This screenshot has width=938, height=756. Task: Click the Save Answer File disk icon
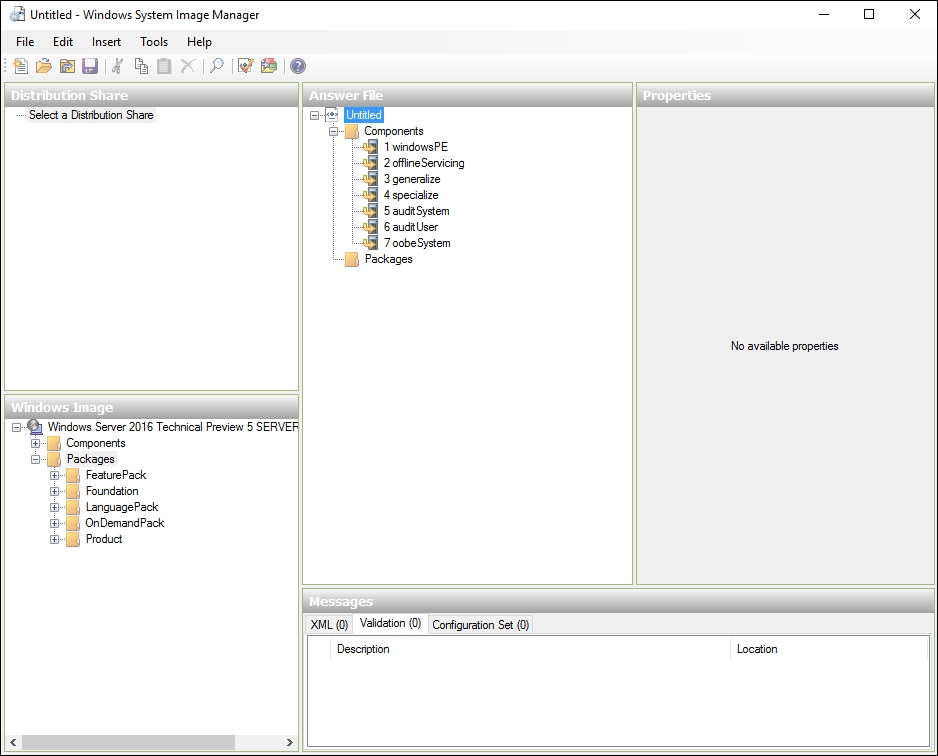pyautogui.click(x=90, y=66)
